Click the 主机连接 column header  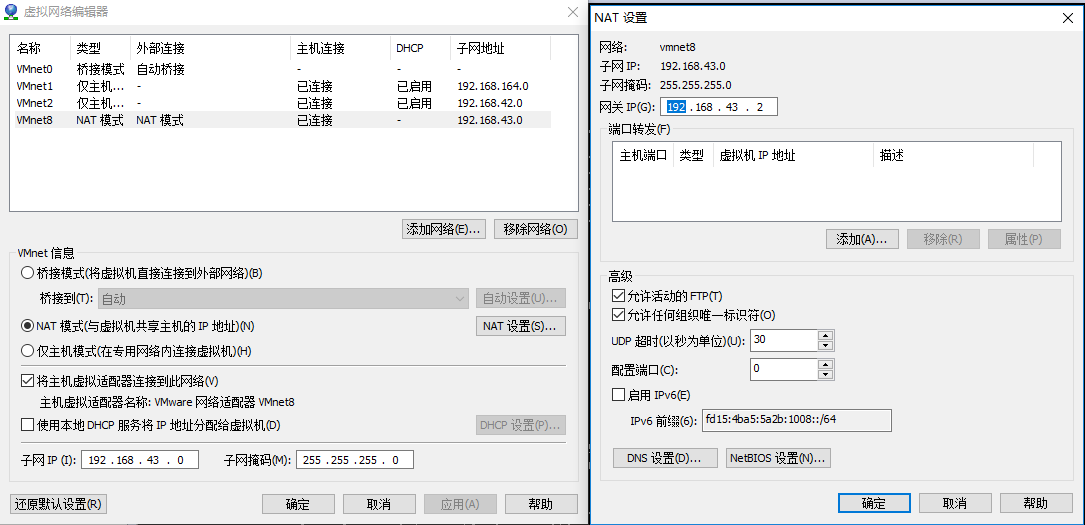click(x=340, y=48)
